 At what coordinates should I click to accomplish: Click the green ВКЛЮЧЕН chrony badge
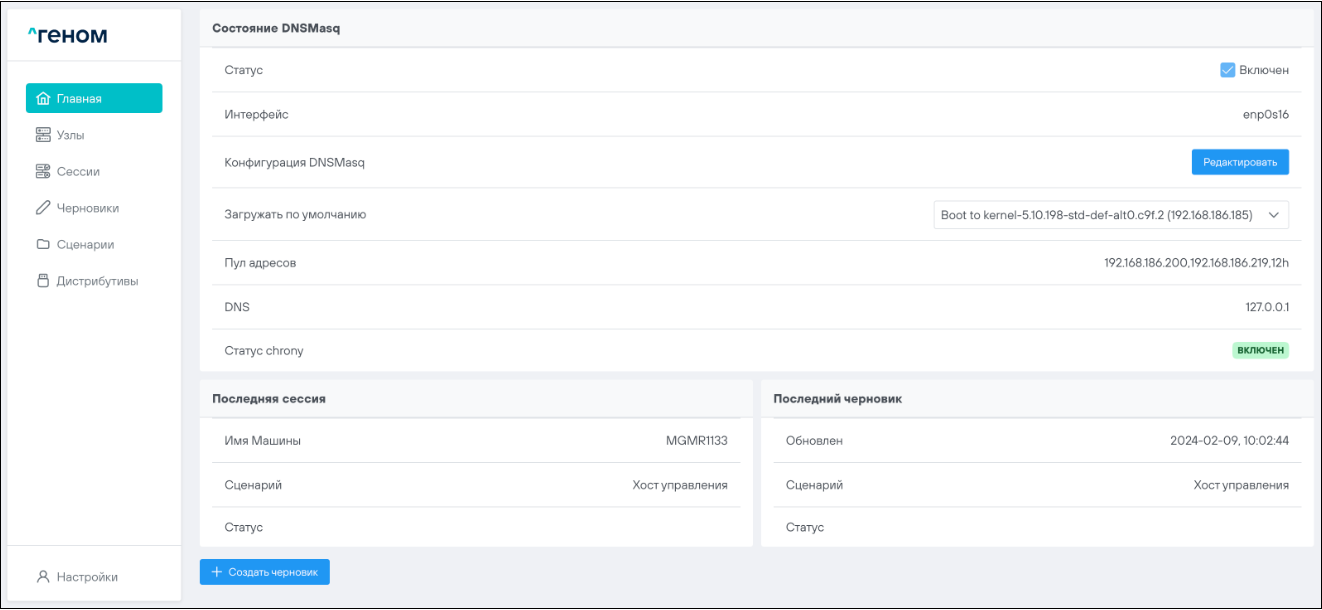point(1260,351)
